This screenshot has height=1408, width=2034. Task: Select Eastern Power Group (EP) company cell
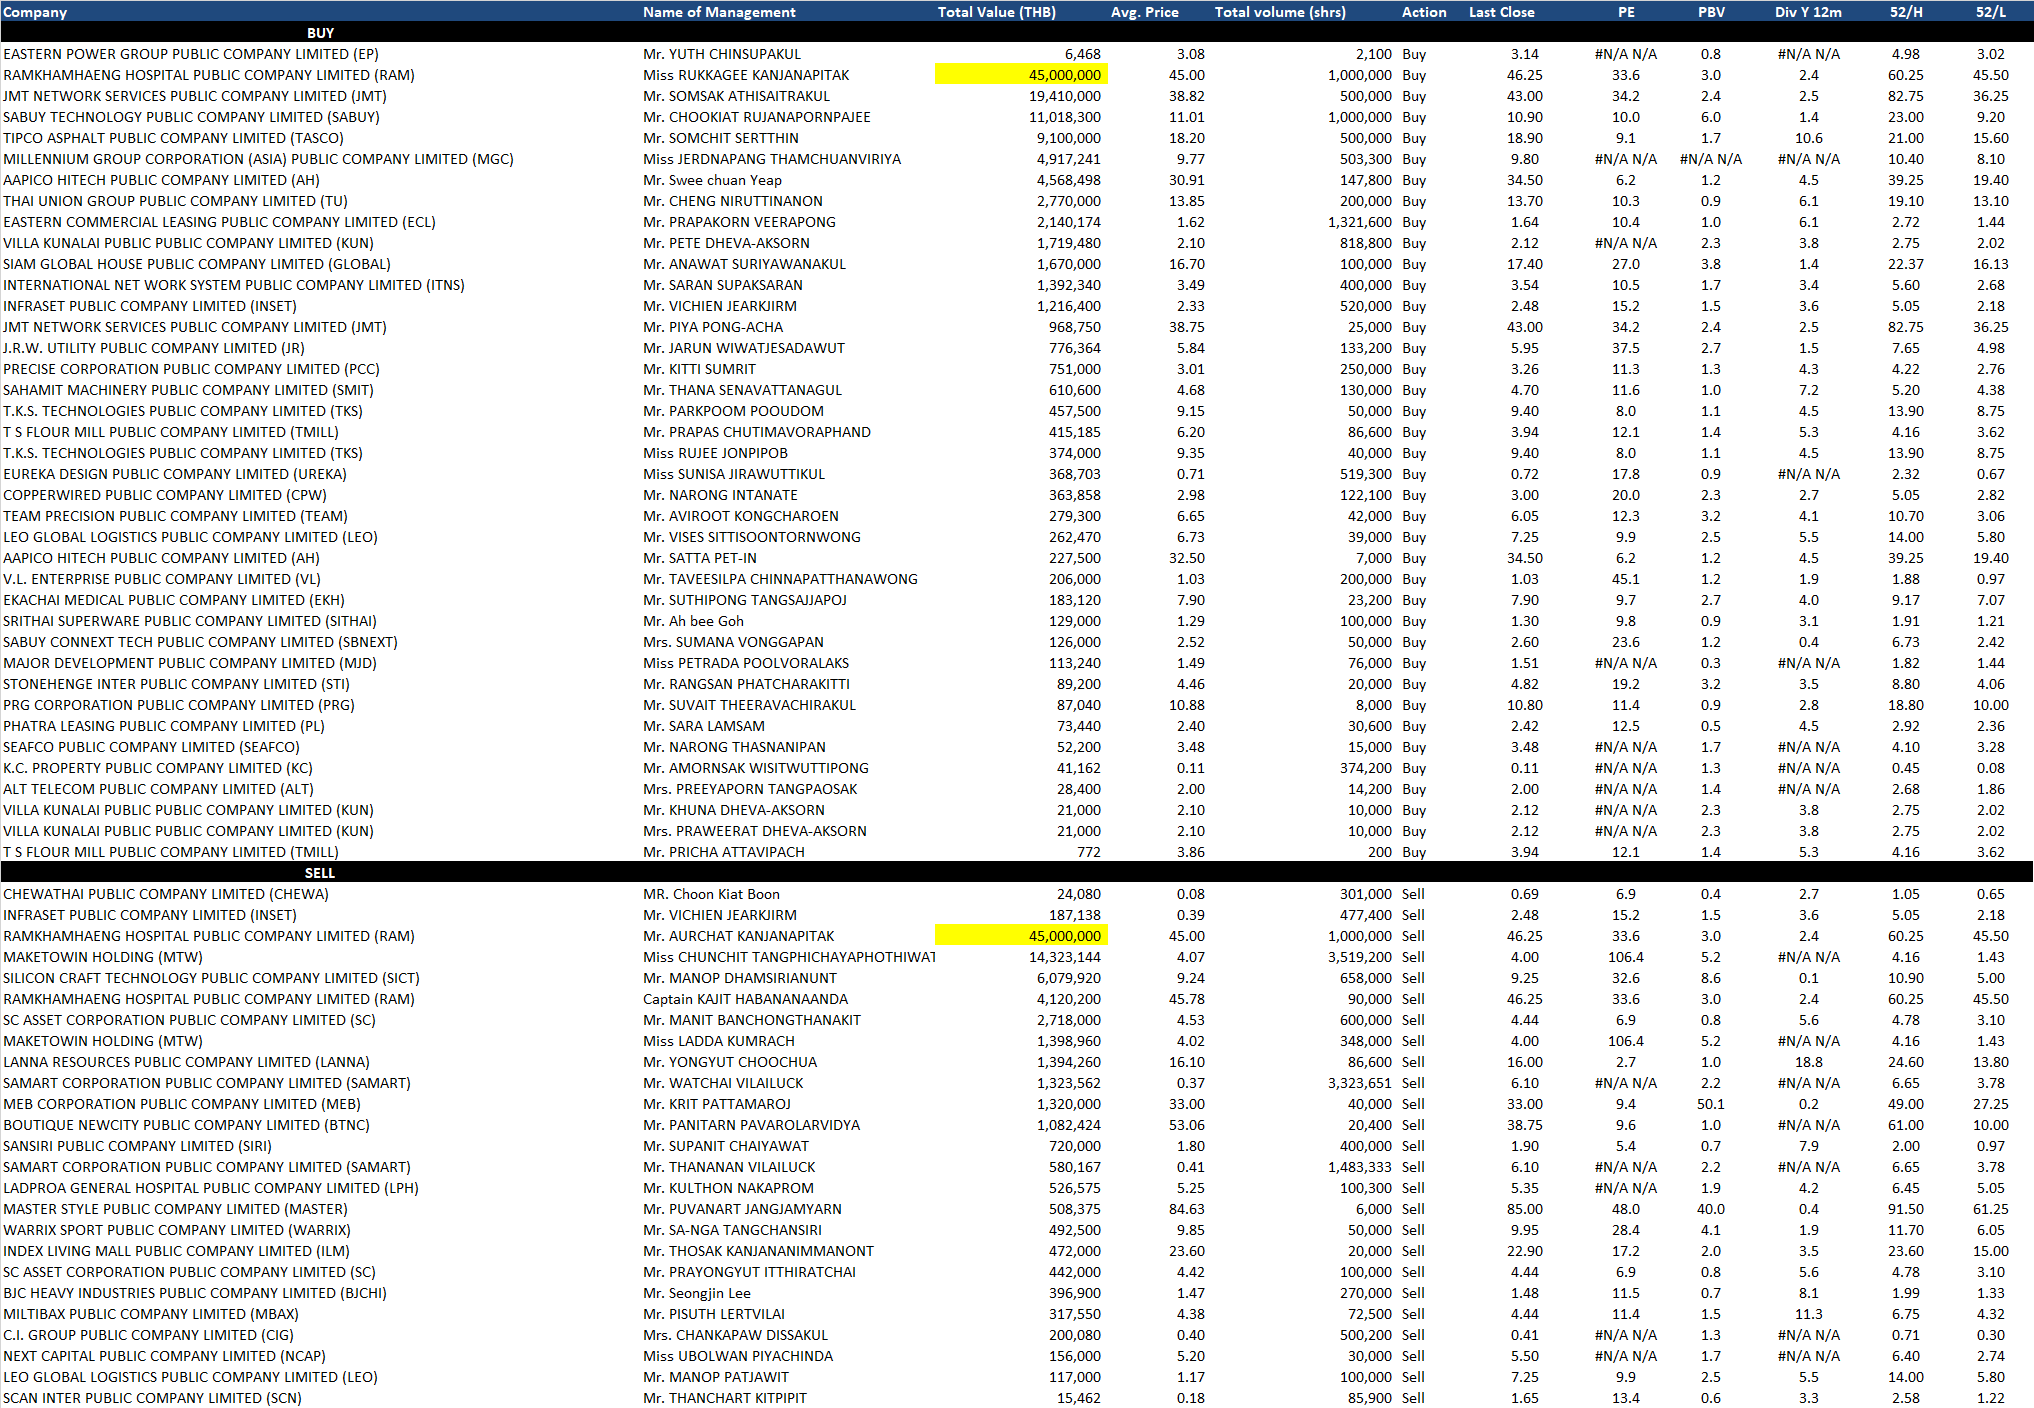(191, 54)
